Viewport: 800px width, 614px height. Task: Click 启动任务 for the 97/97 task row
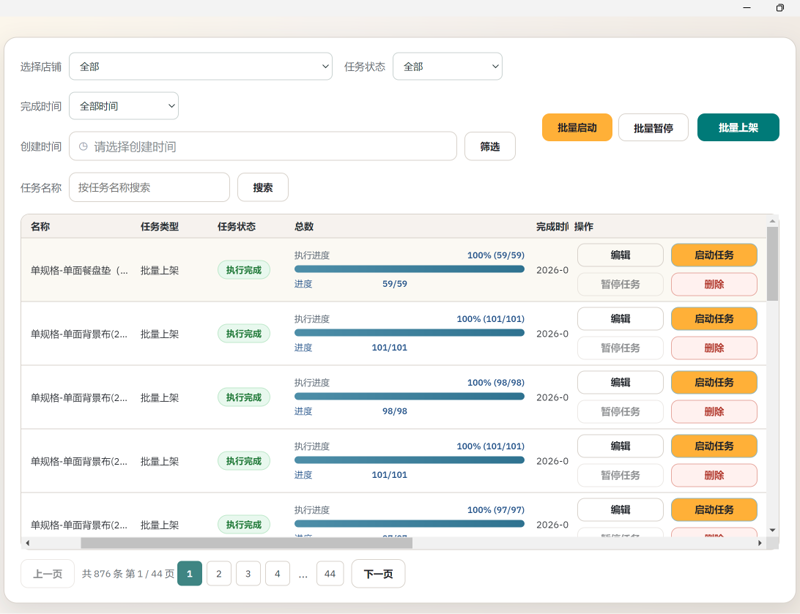click(714, 509)
